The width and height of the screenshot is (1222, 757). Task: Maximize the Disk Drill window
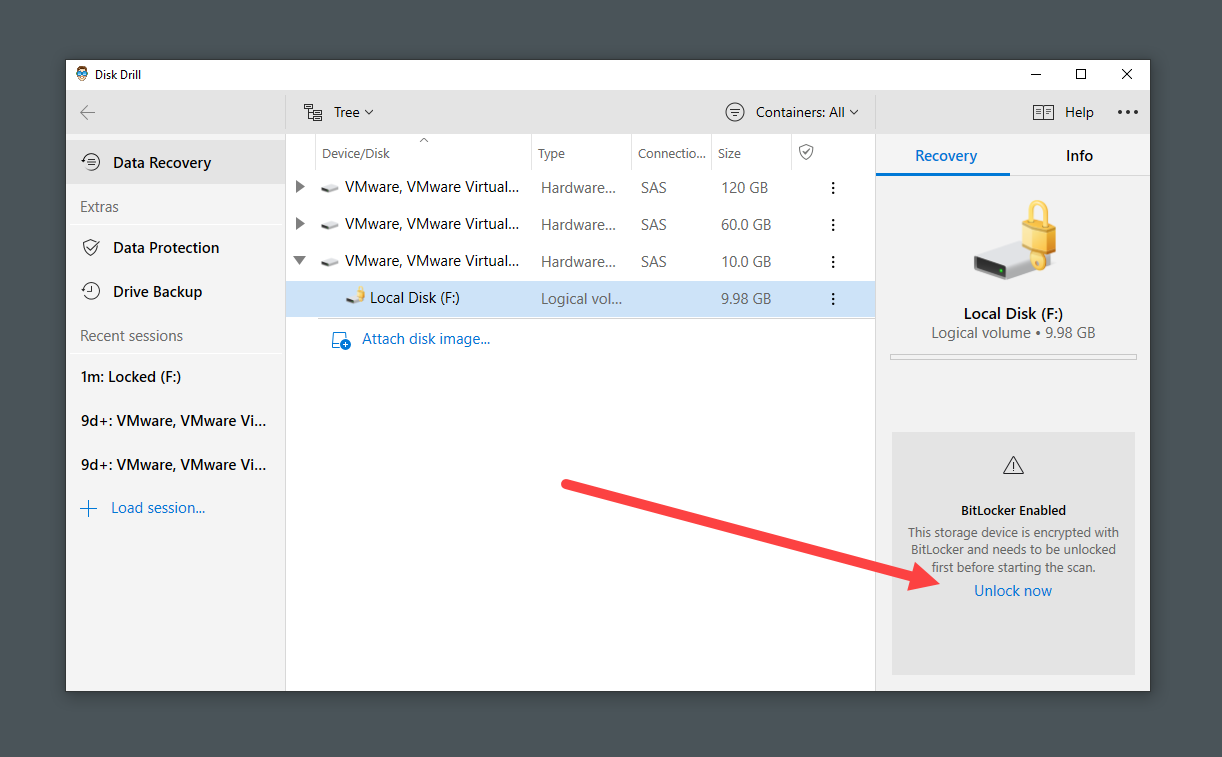pos(1081,74)
